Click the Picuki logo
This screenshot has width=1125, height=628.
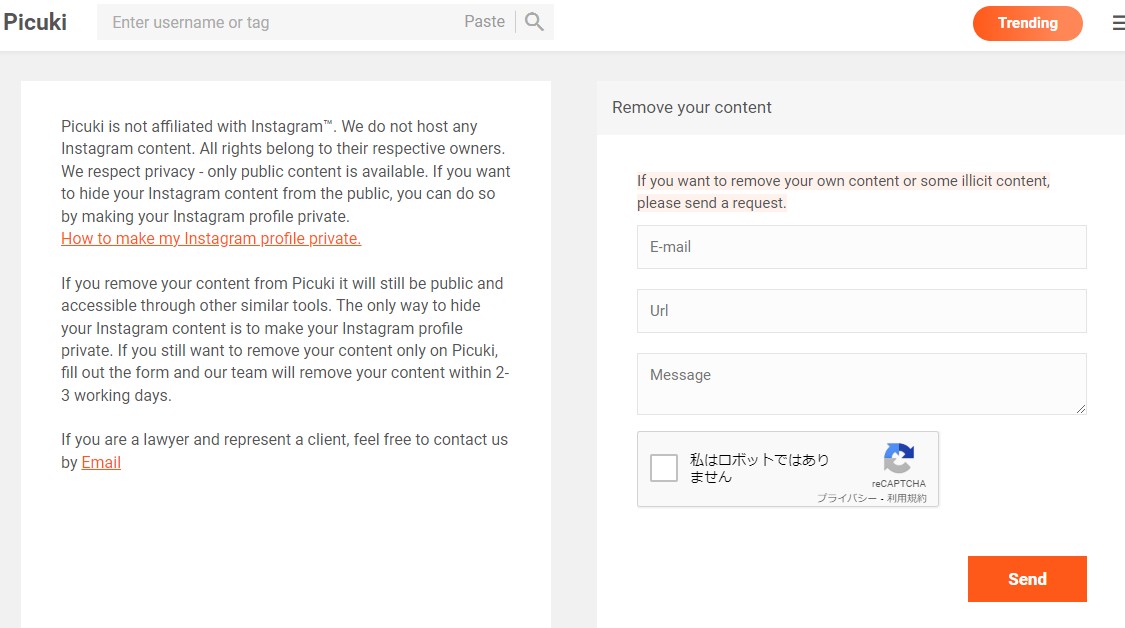pos(35,21)
